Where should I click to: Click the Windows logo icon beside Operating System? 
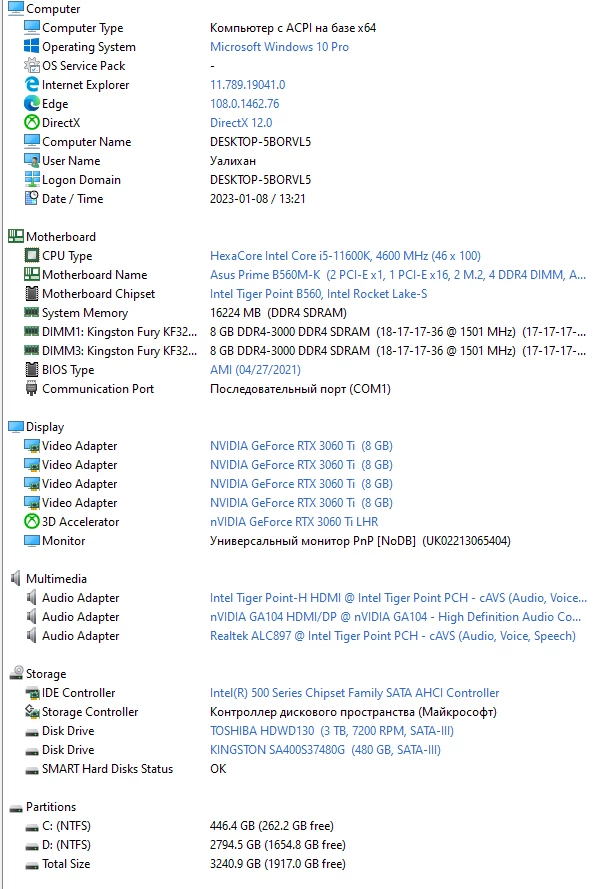pyautogui.click(x=32, y=46)
